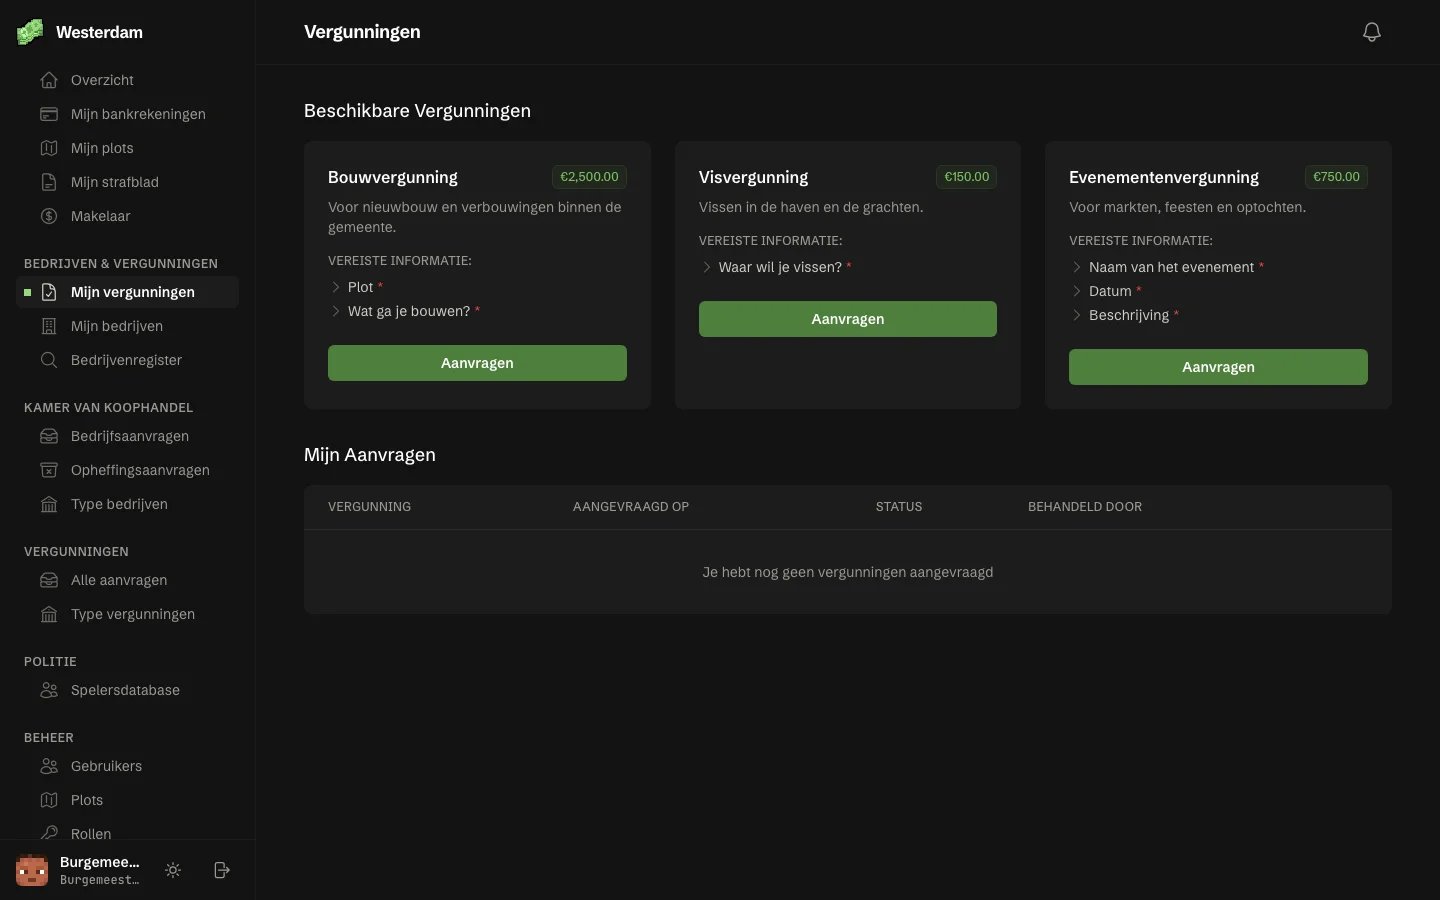The height and width of the screenshot is (900, 1440).
Task: Click the users icon beside Gebruikers
Action: click(49, 766)
